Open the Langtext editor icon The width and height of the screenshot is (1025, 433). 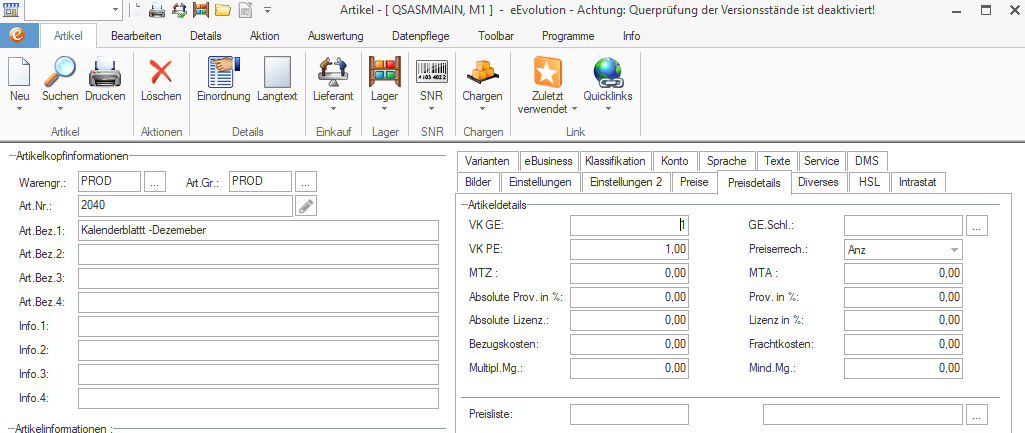[x=277, y=73]
